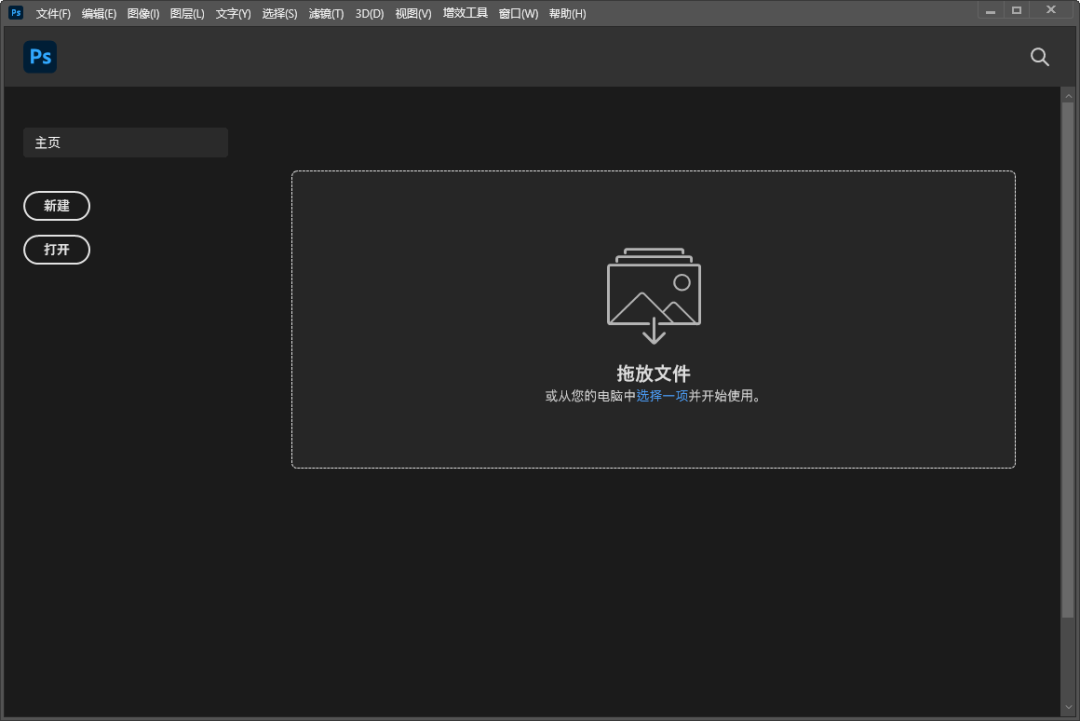Open the 文件(F) menu
This screenshot has width=1080, height=721.
(53, 14)
